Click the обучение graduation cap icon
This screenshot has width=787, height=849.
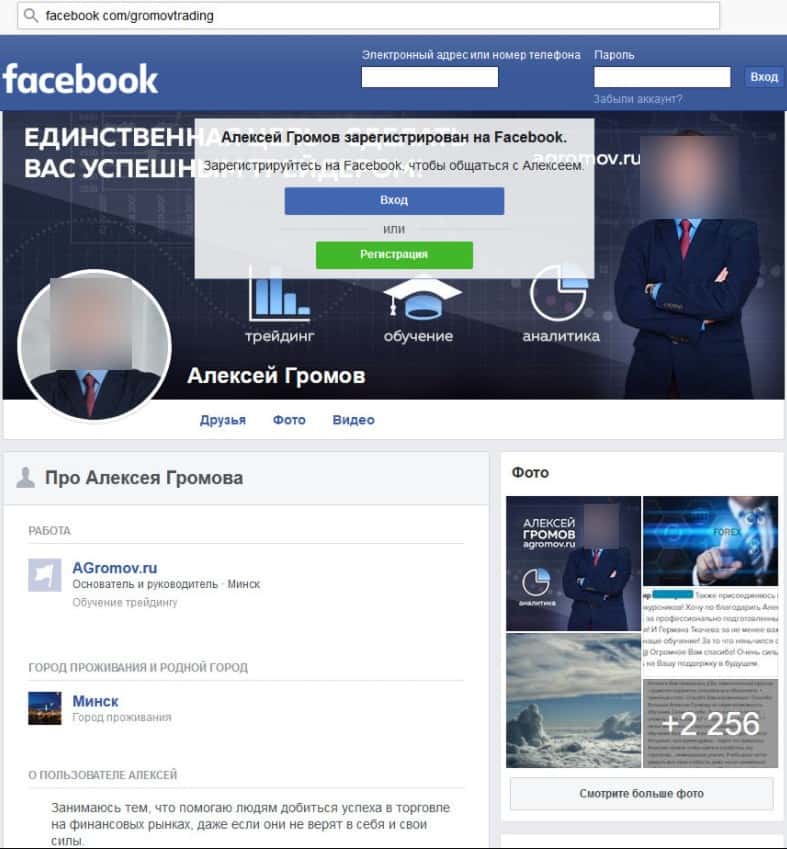(x=422, y=298)
